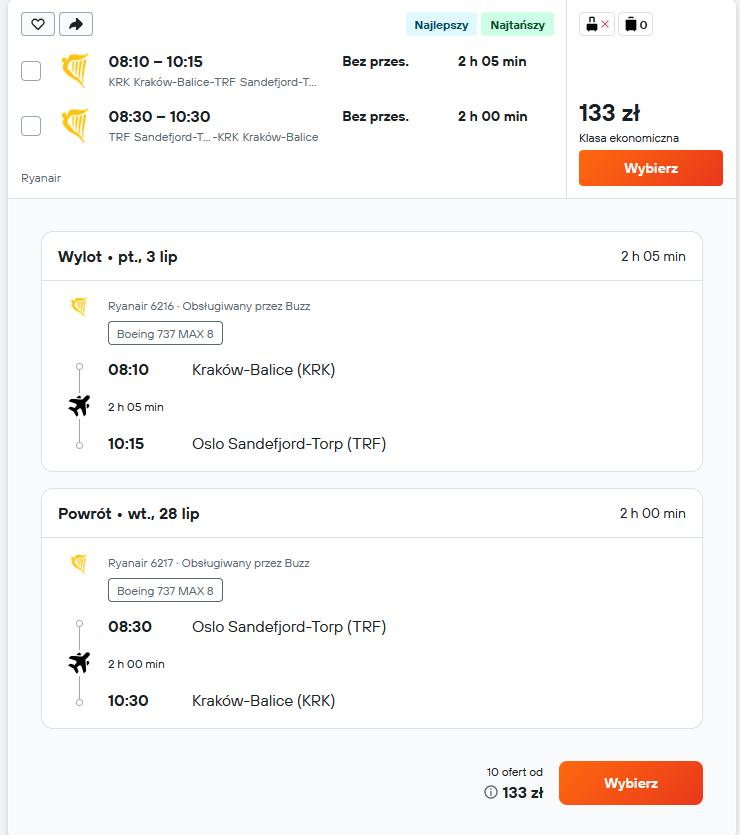741x835 pixels.
Task: Click the return Boeing 737 MAX 8 badge
Action: pos(165,591)
